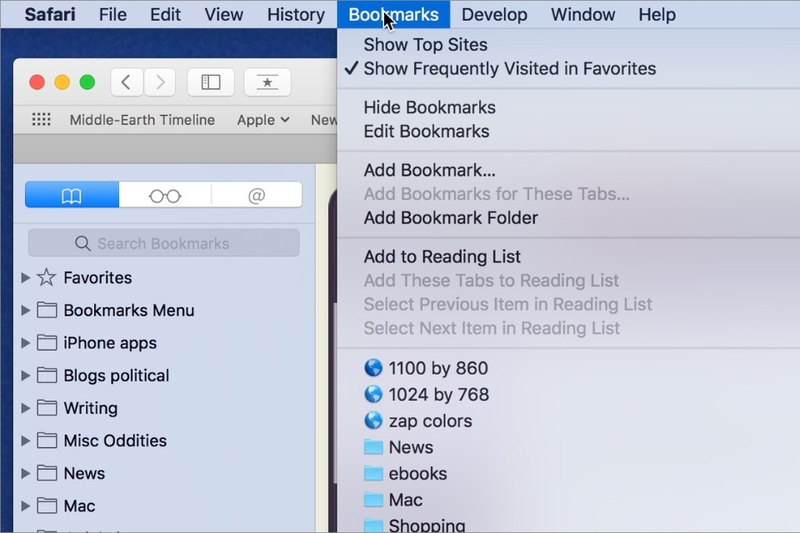Click the Blogs political folder icon
This screenshot has height=533, width=800.
coord(47,375)
